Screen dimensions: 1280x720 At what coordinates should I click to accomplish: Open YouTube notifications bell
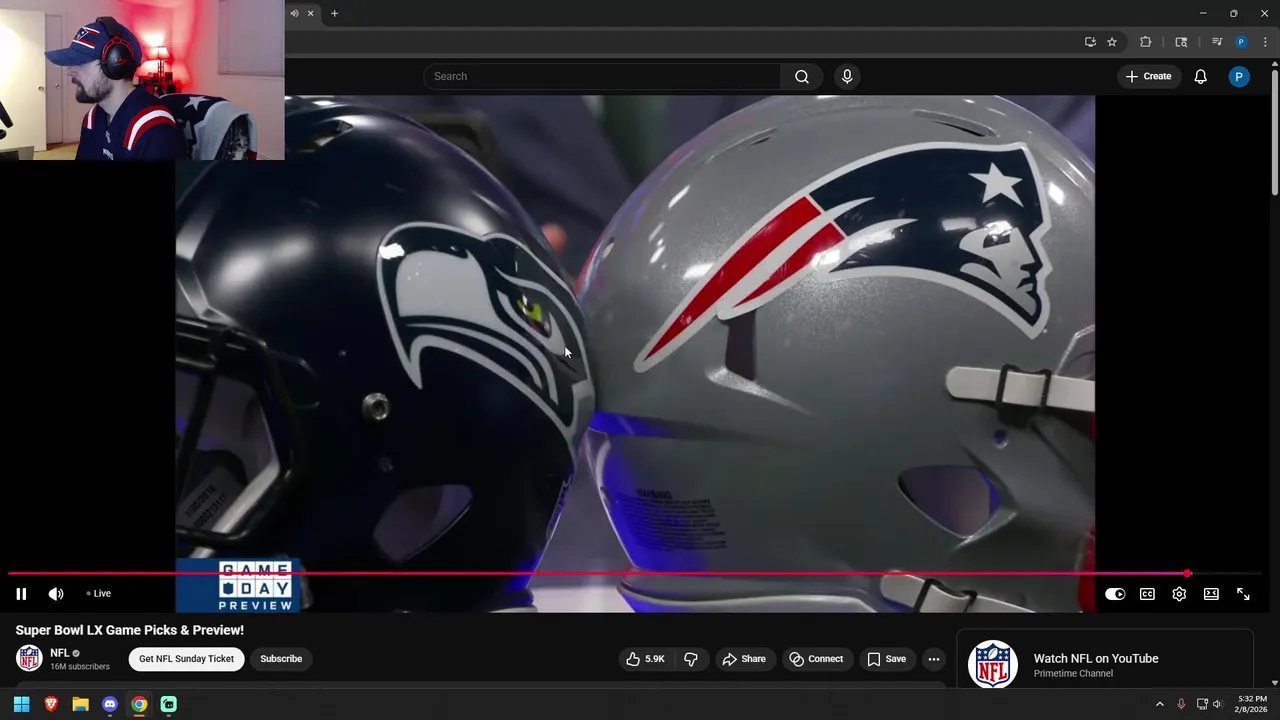[1201, 76]
